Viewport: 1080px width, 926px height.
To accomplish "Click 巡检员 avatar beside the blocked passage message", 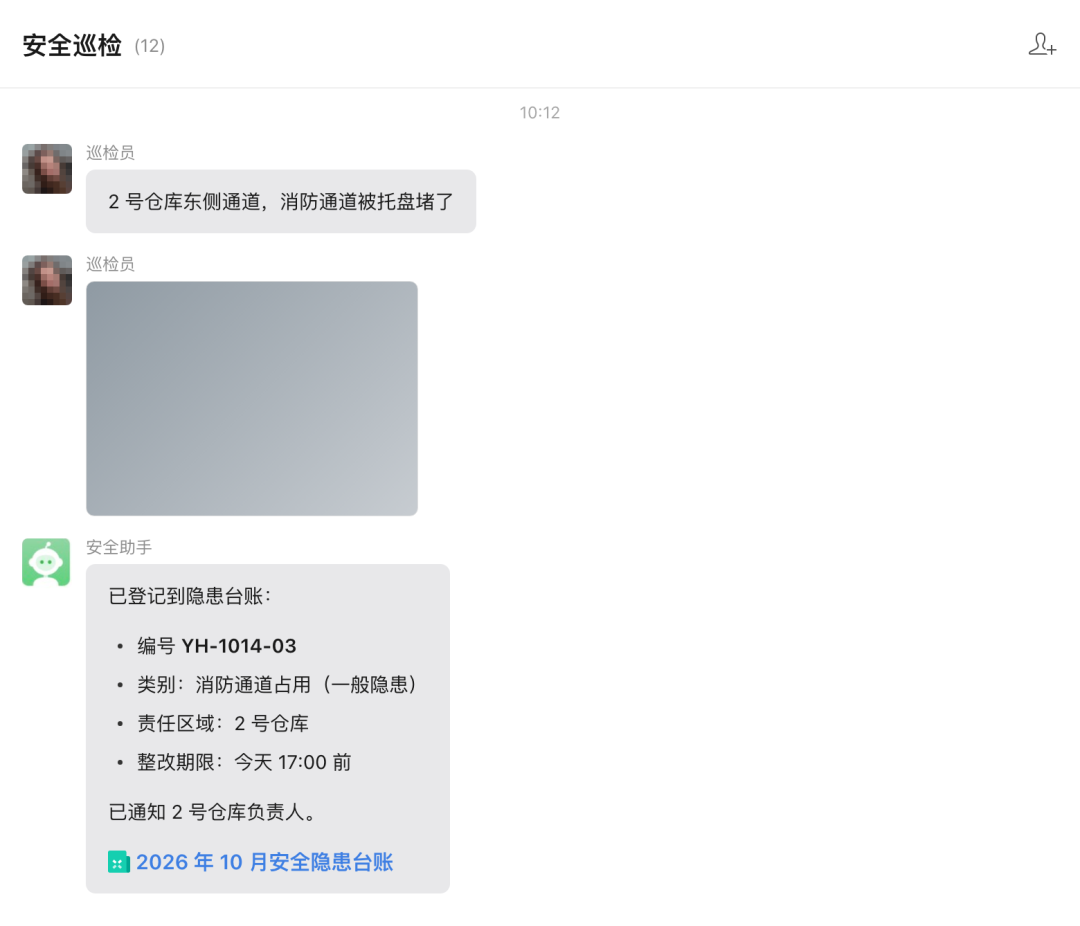I will pyautogui.click(x=47, y=169).
